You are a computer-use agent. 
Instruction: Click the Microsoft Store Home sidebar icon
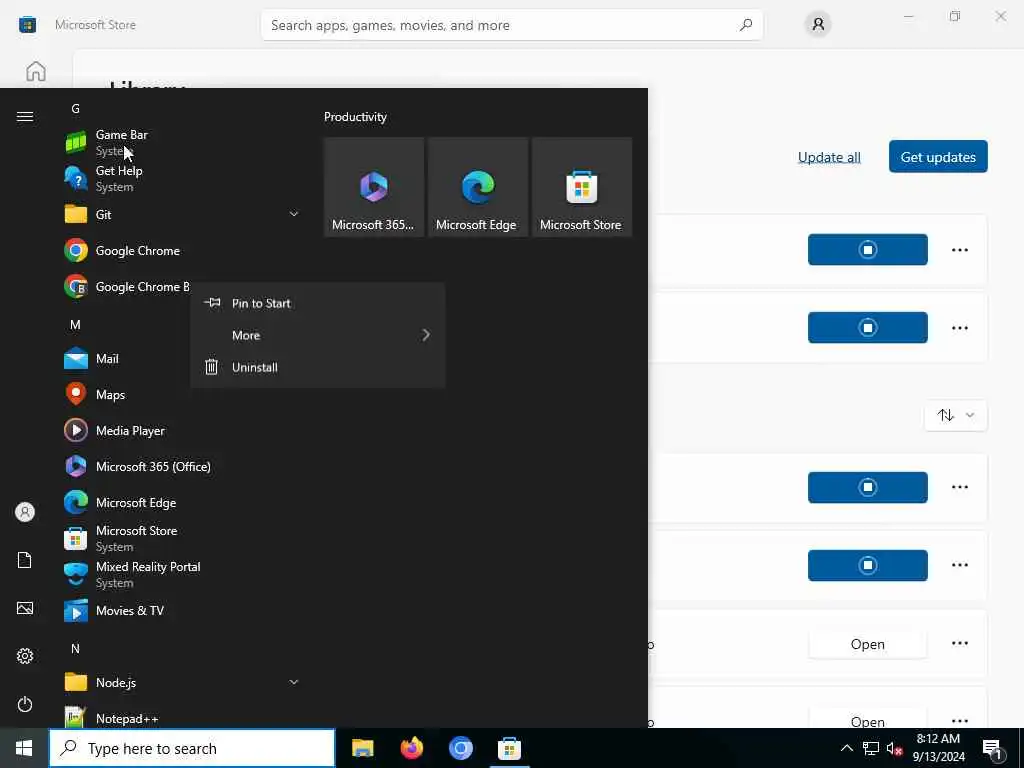coord(36,71)
